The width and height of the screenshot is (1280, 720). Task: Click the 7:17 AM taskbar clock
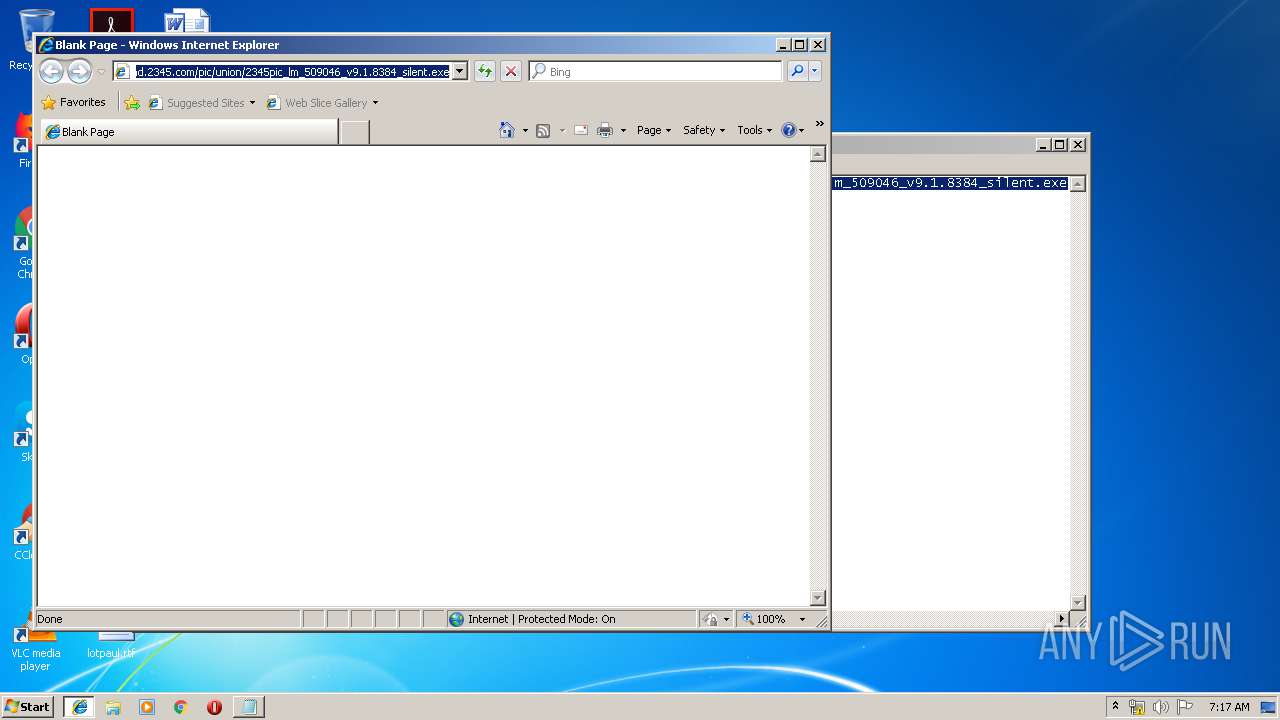(x=1229, y=707)
